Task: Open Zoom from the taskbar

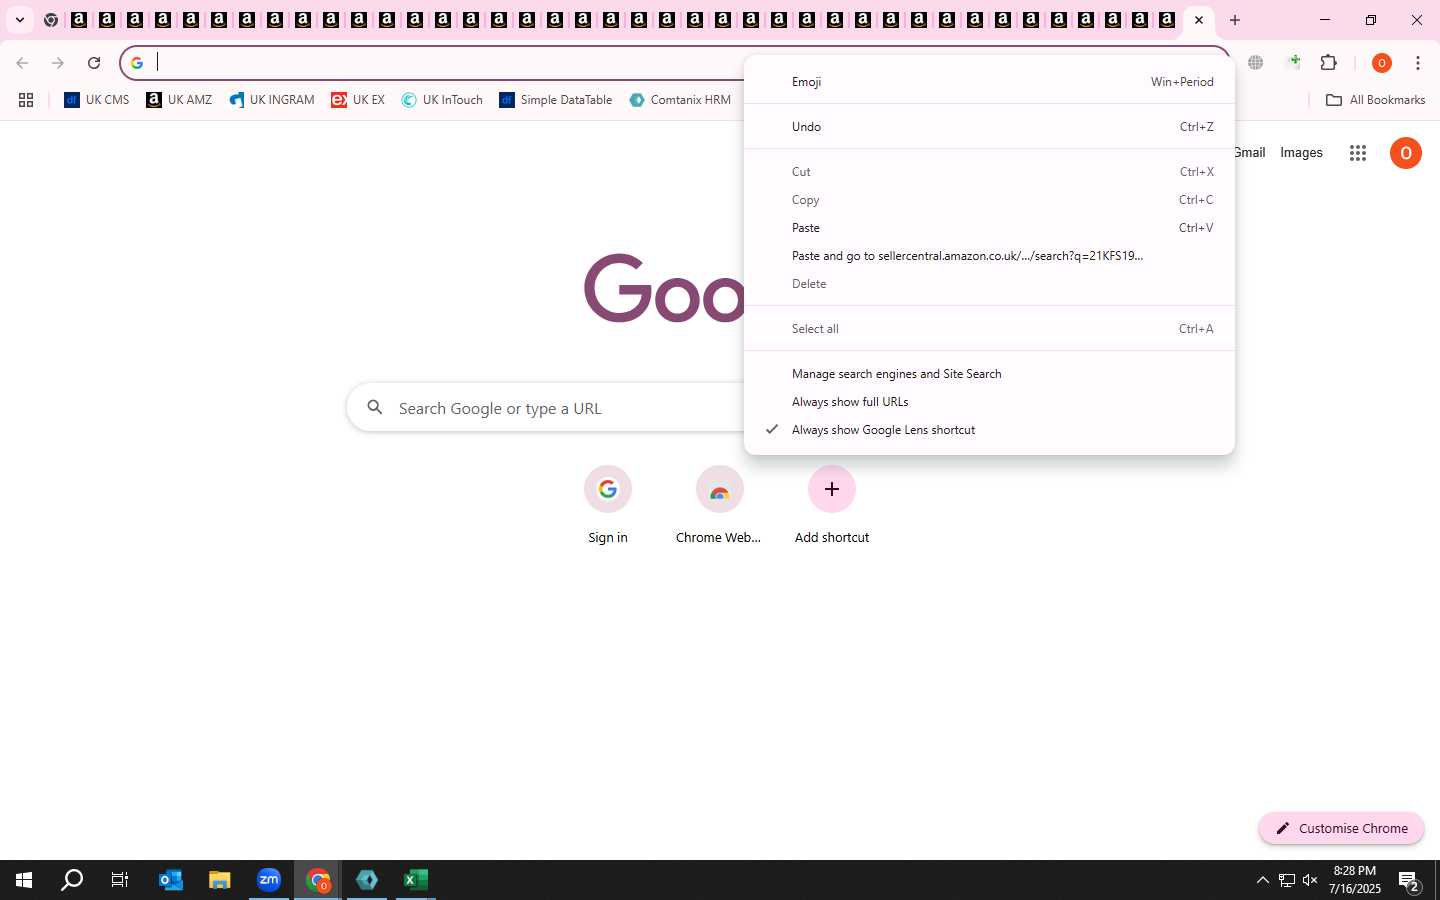Action: [269, 880]
